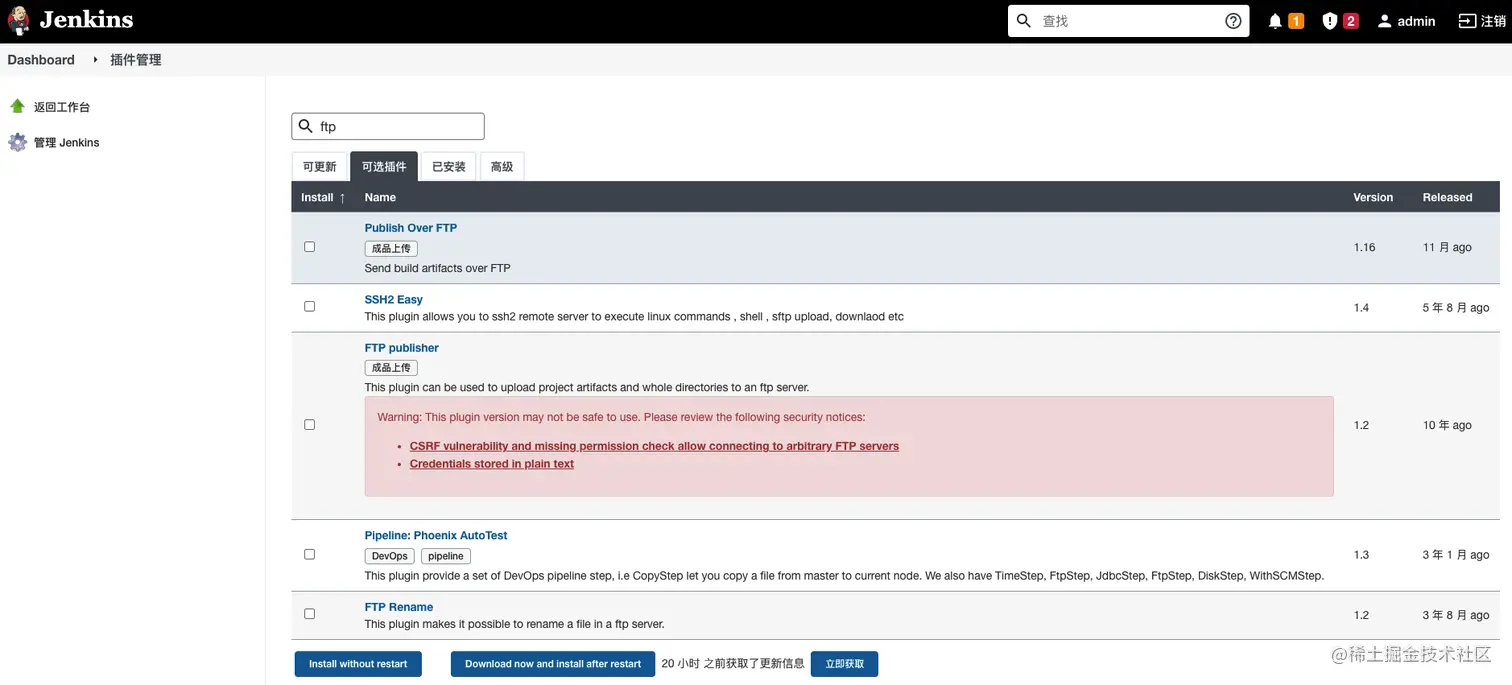Open the 管理 Jenkins sidebar link

coord(67,143)
